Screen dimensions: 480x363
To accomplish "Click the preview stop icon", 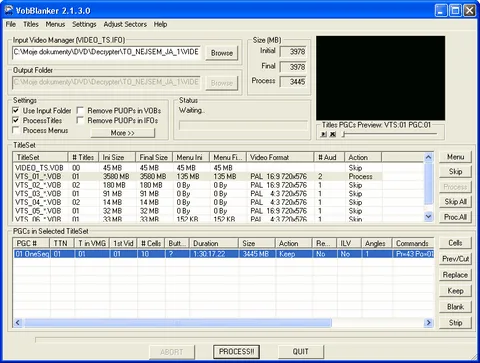I will [x=333, y=134].
